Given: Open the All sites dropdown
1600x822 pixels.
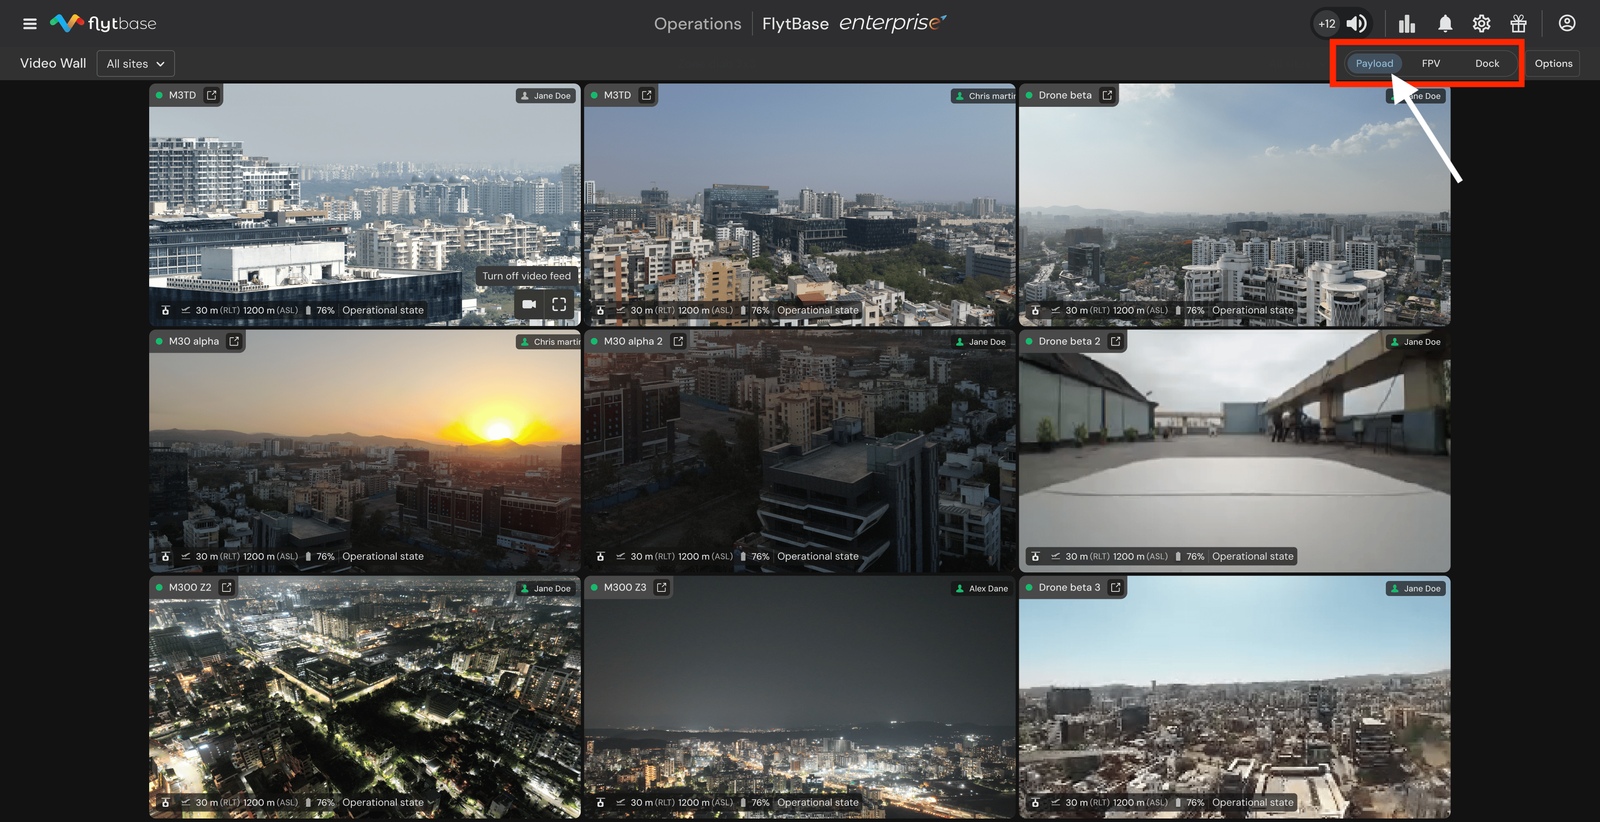Looking at the screenshot, I should pos(136,63).
